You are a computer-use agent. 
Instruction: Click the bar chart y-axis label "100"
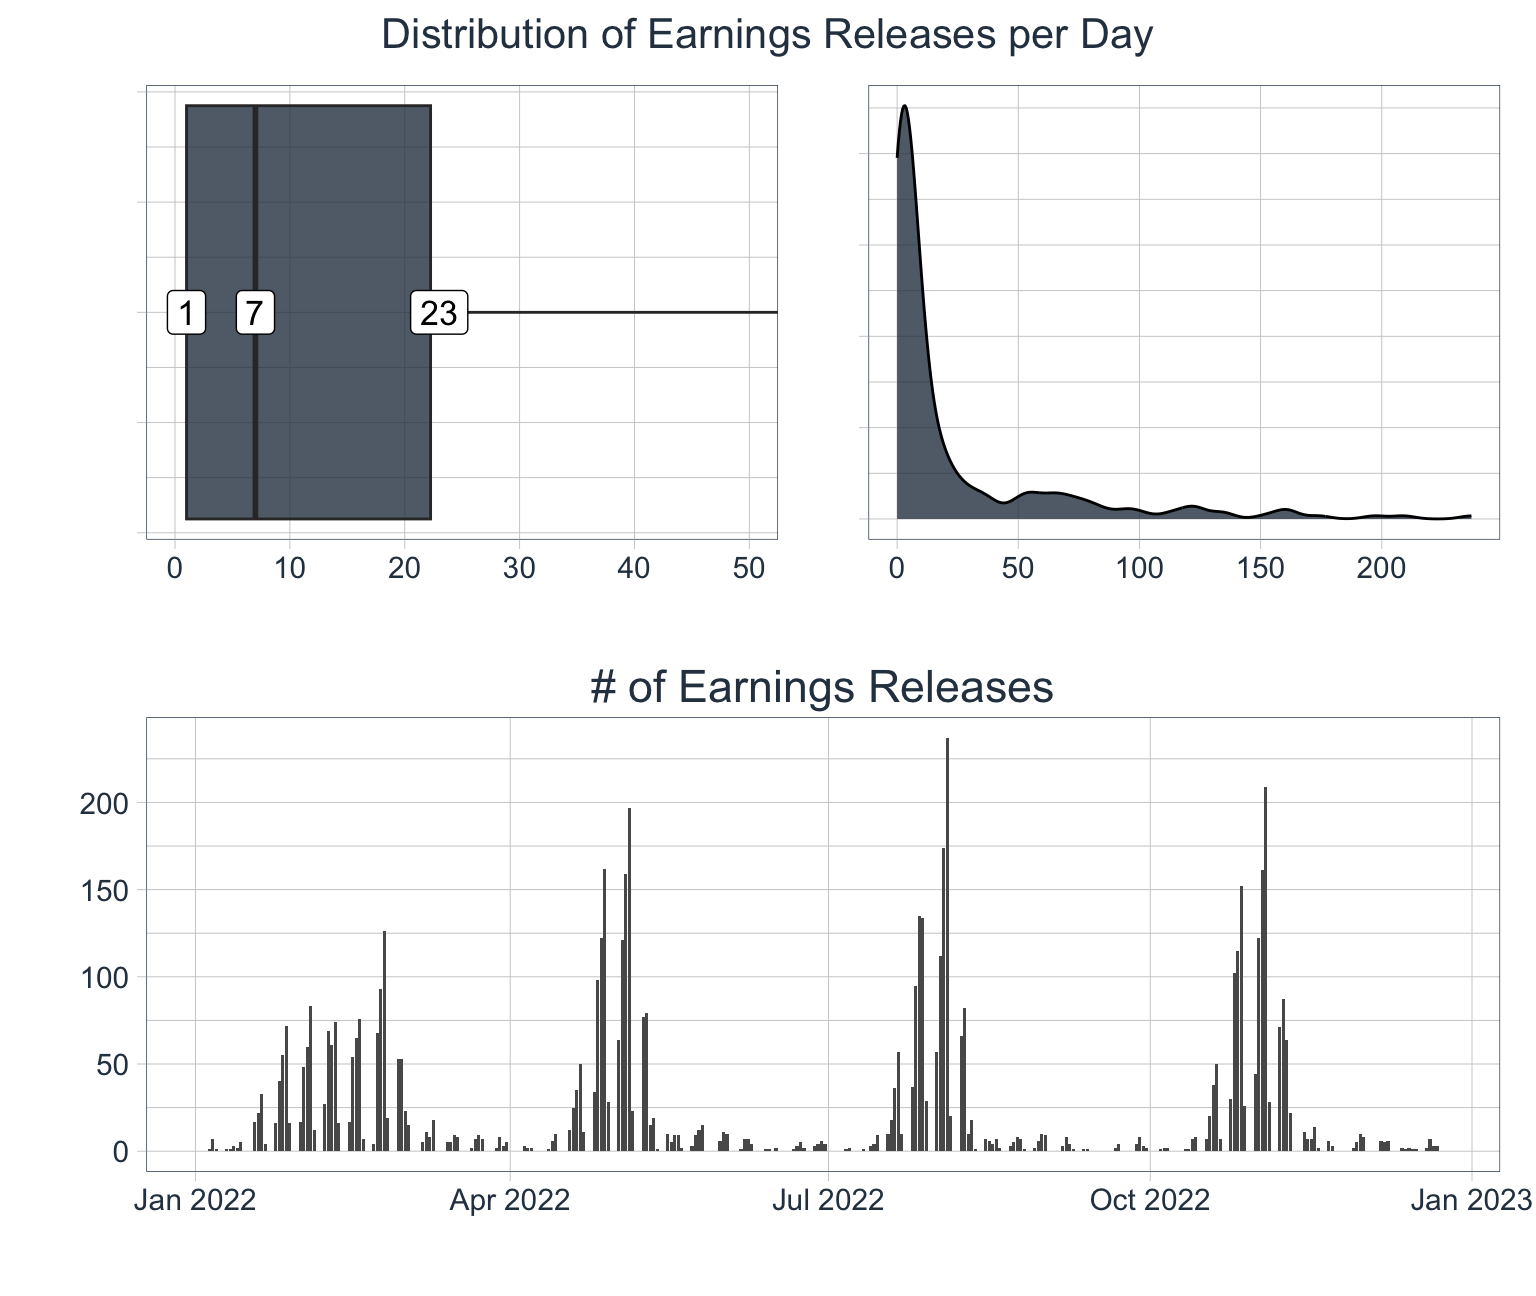pyautogui.click(x=105, y=977)
